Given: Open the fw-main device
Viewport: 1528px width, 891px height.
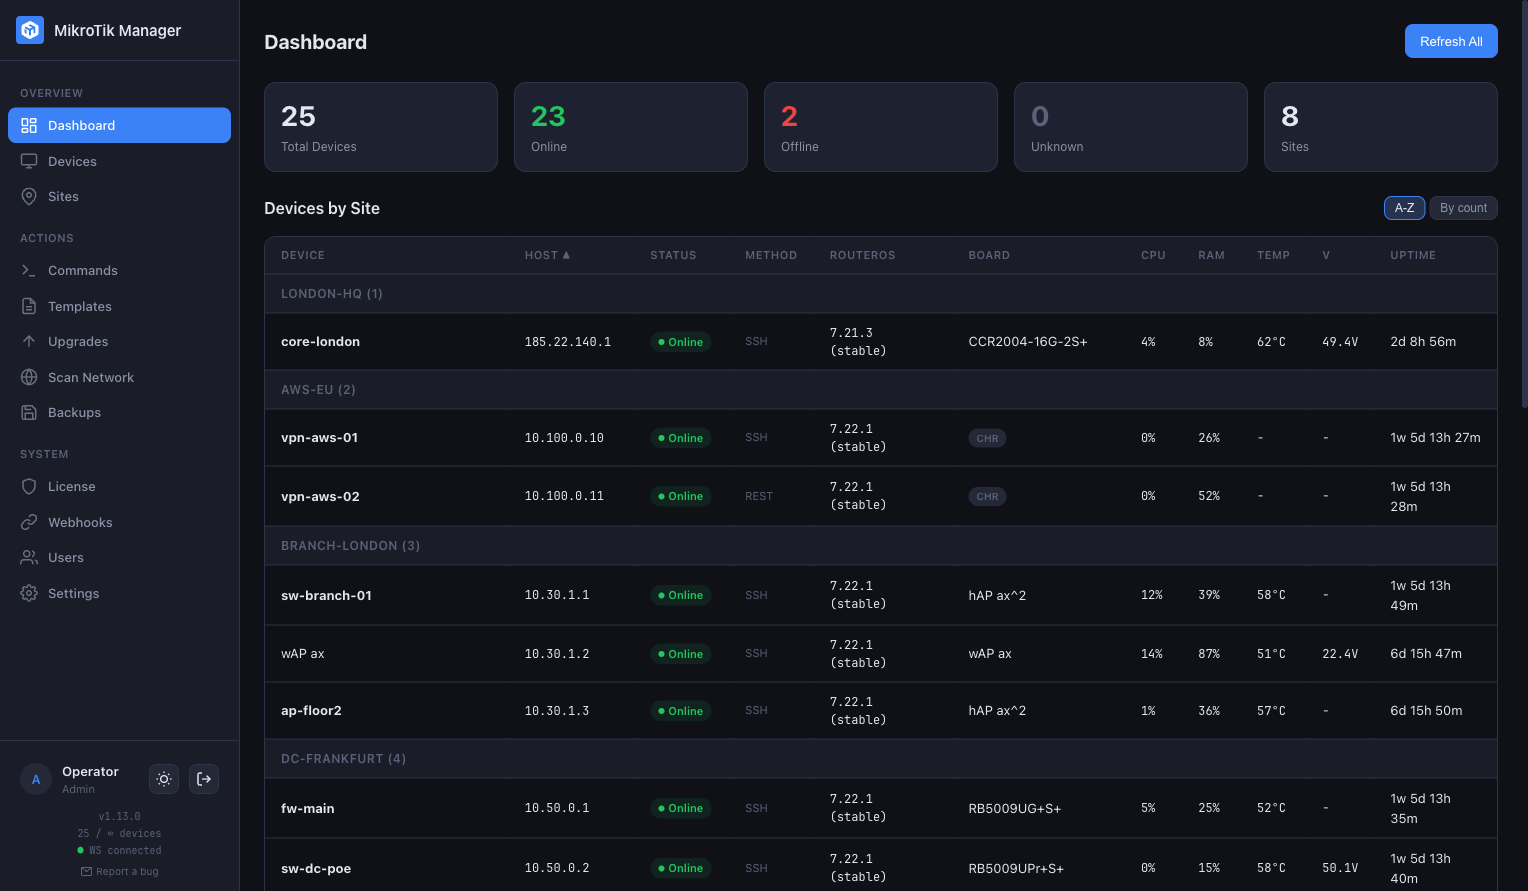Looking at the screenshot, I should coord(308,808).
